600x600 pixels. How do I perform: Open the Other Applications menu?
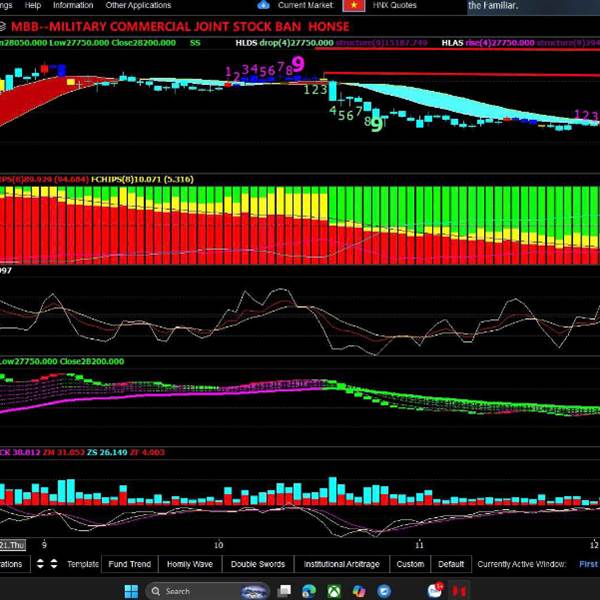[139, 5]
